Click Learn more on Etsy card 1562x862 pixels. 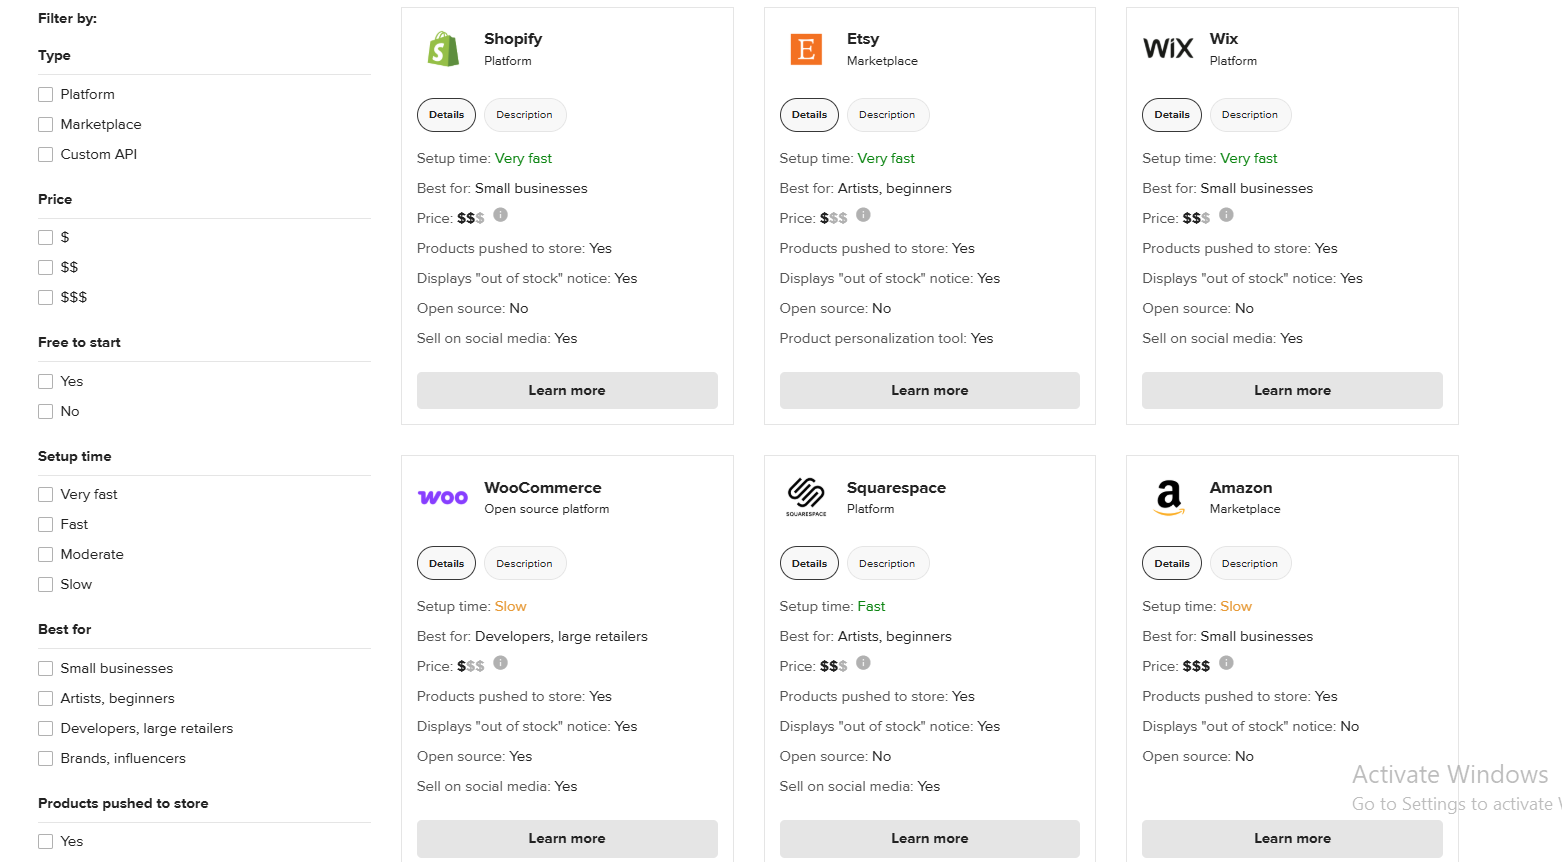[x=930, y=390]
